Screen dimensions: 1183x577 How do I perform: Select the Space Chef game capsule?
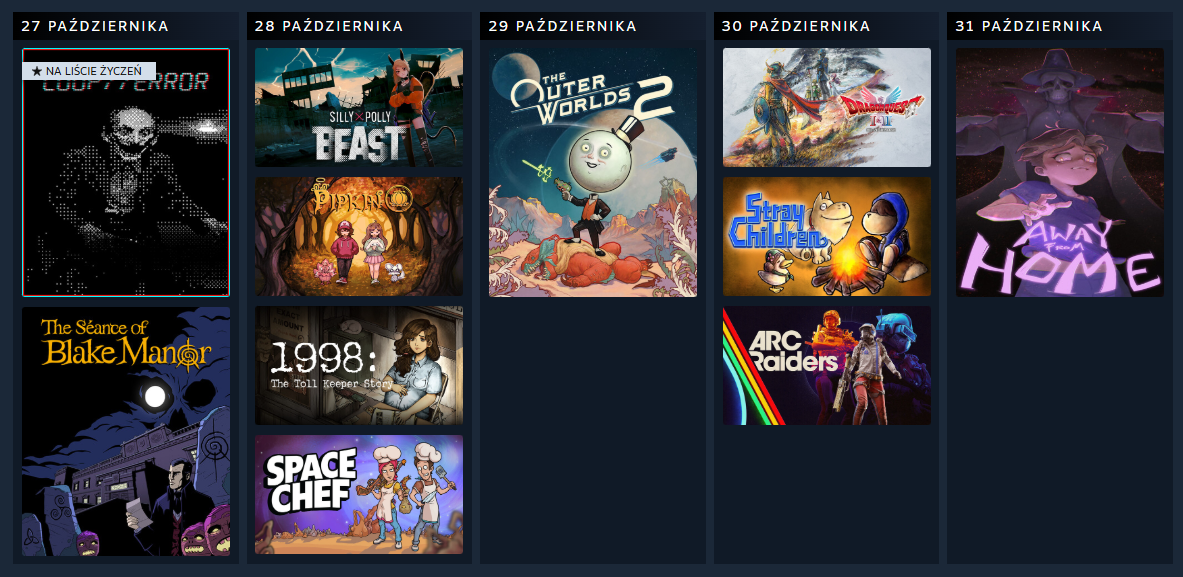(x=359, y=494)
